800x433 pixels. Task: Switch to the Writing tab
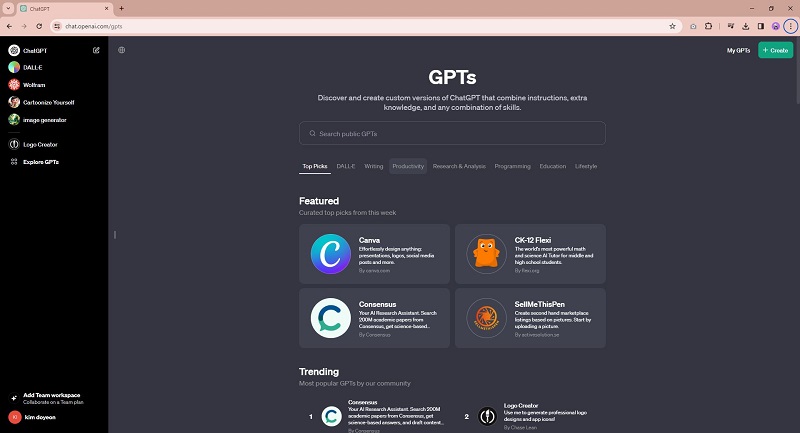point(373,166)
